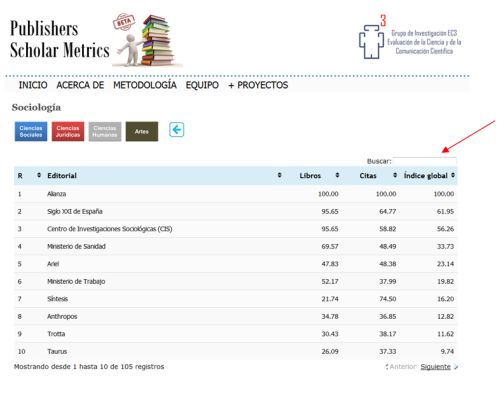
Task: Click the EC3 research group logo
Action: click(x=410, y=38)
